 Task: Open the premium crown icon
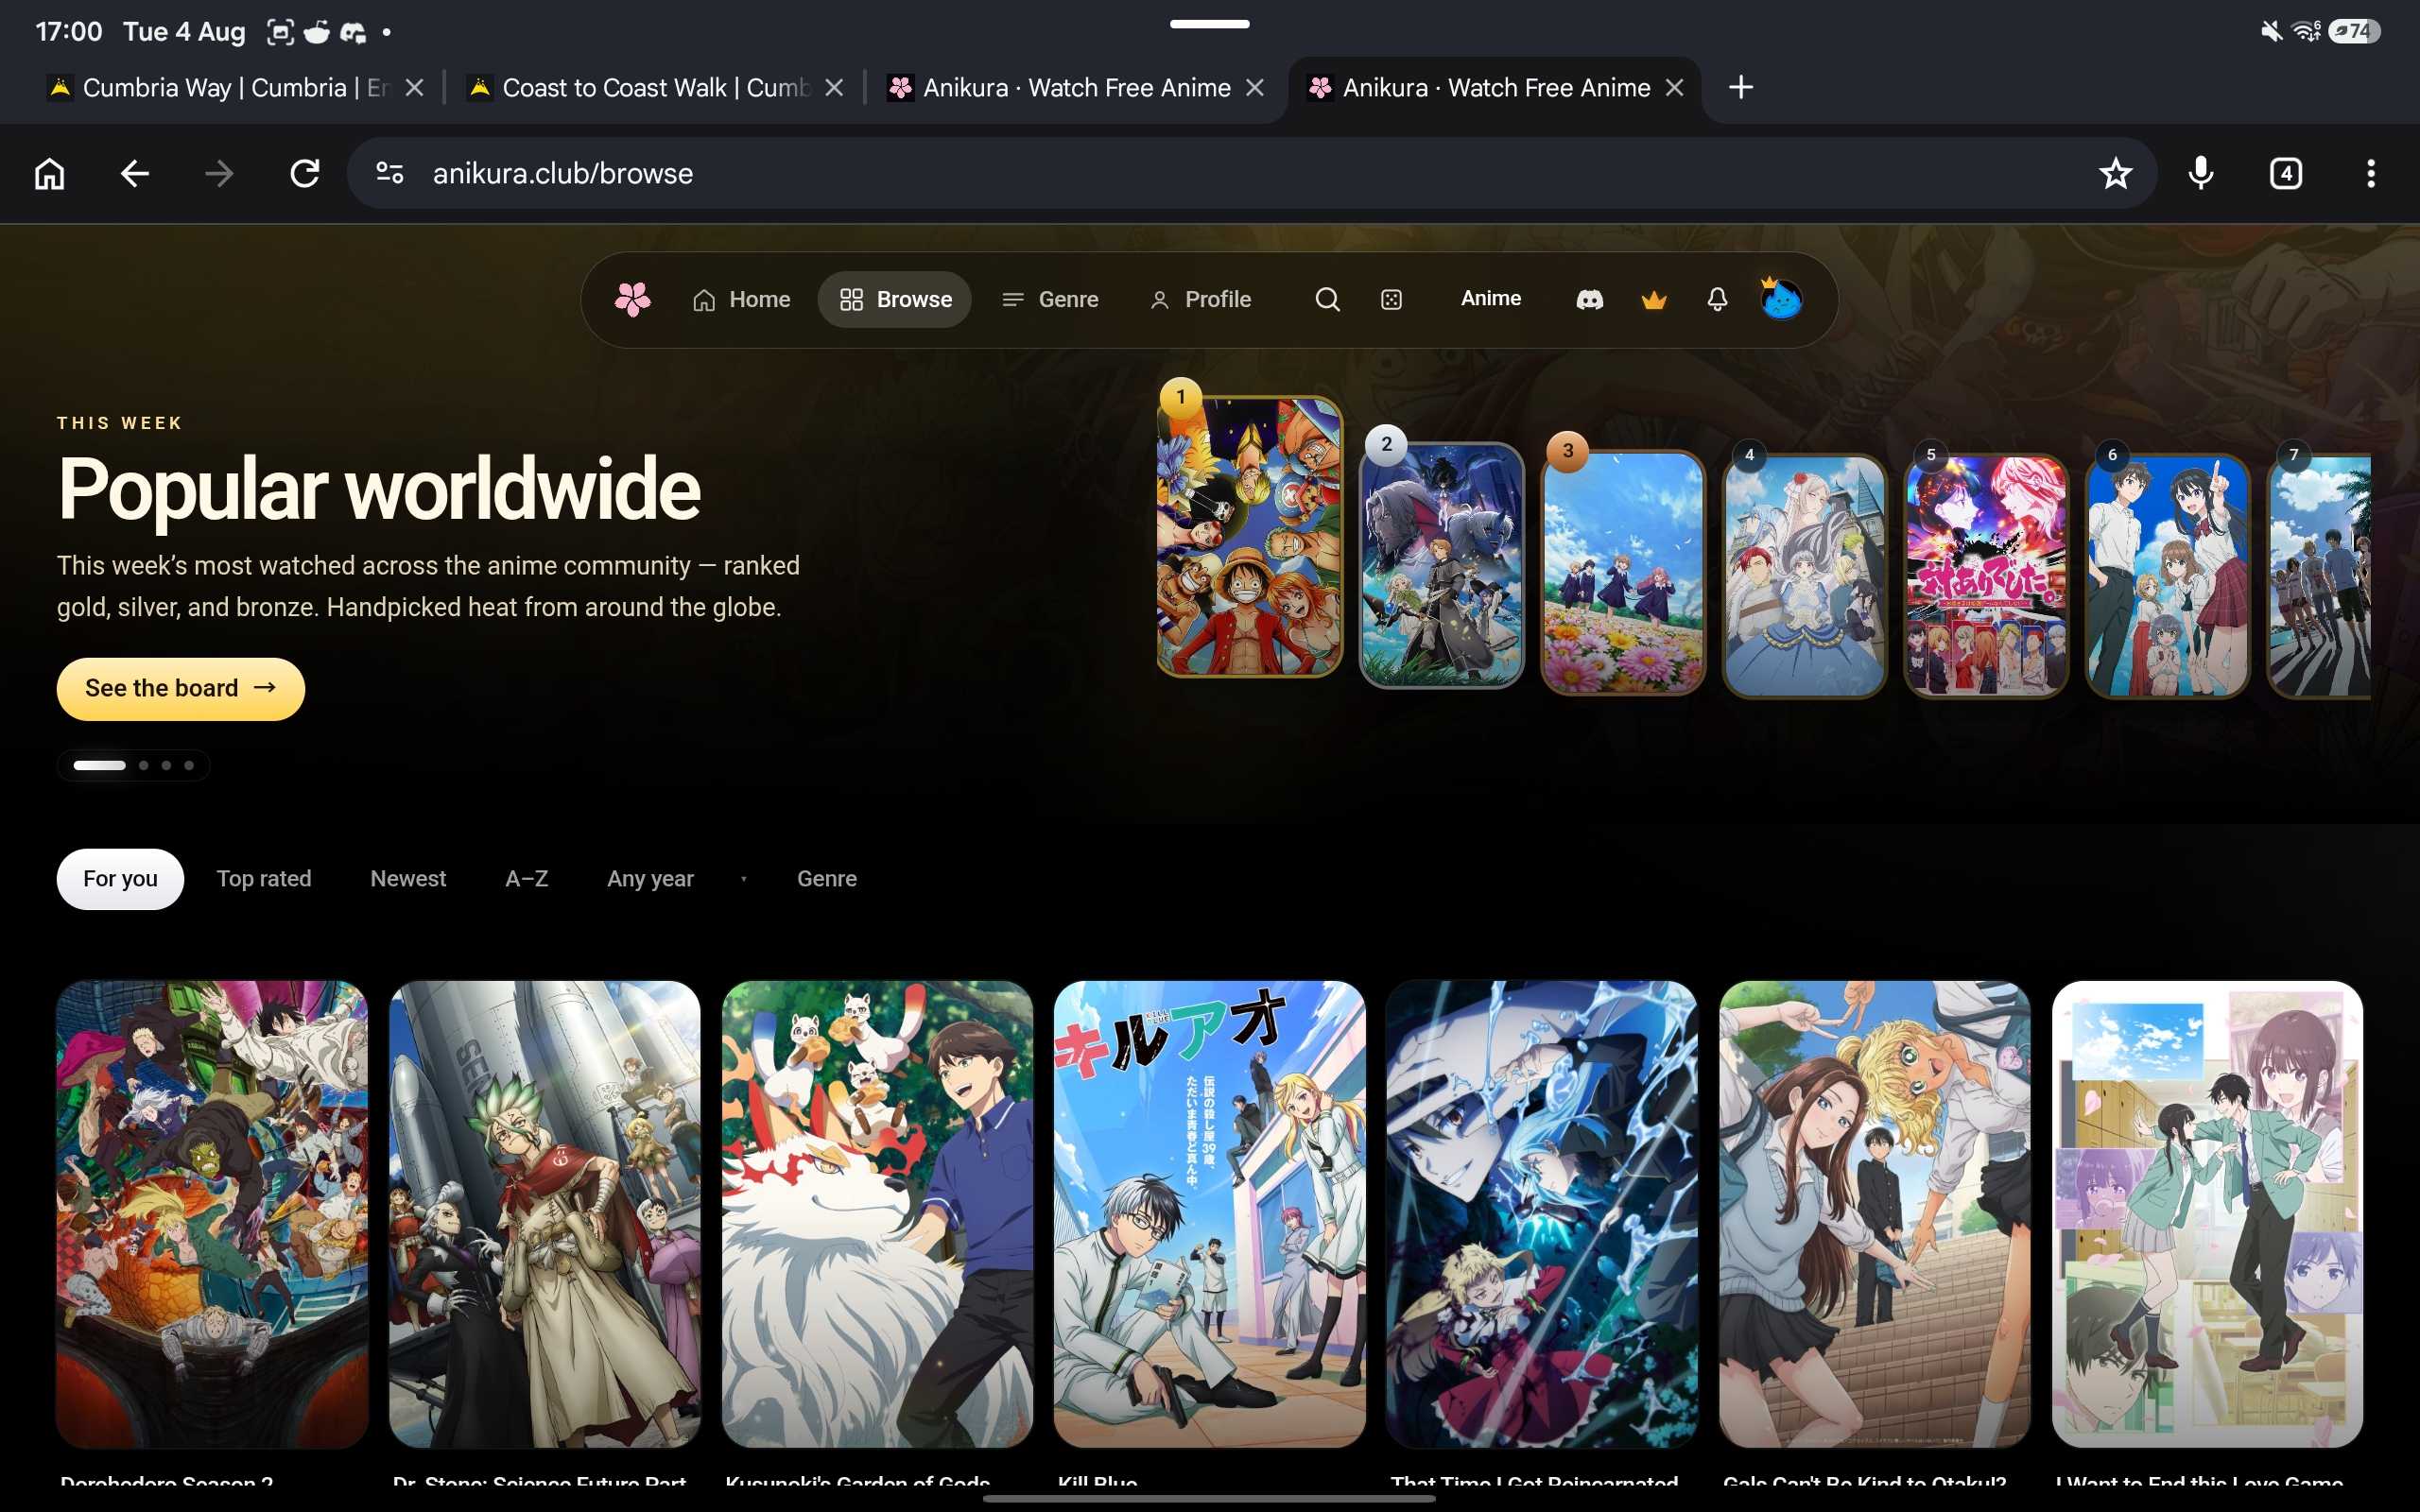(1654, 299)
